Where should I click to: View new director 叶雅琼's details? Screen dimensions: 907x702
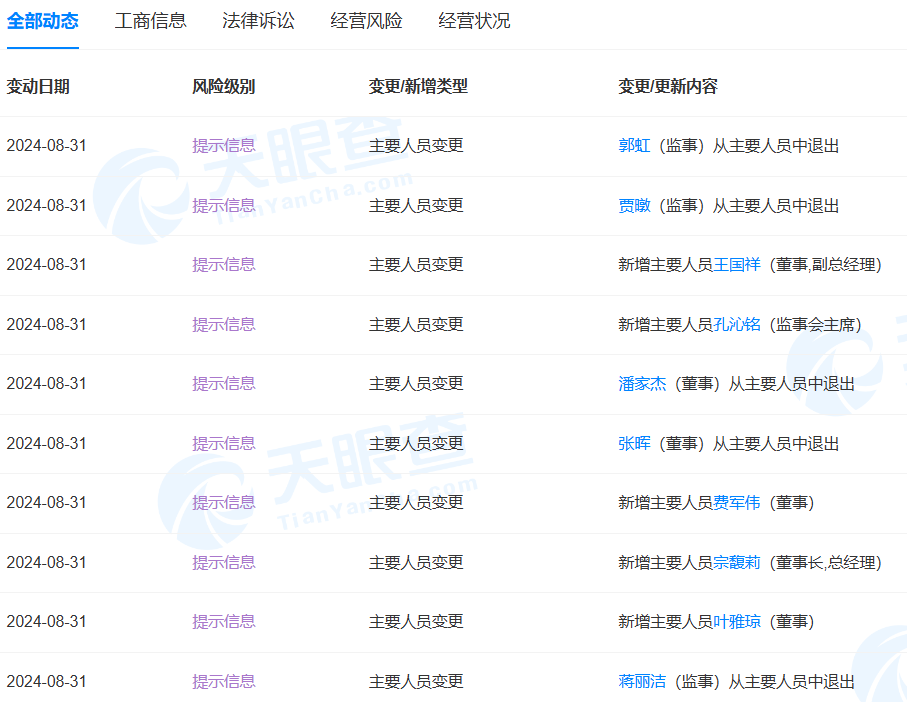735,621
